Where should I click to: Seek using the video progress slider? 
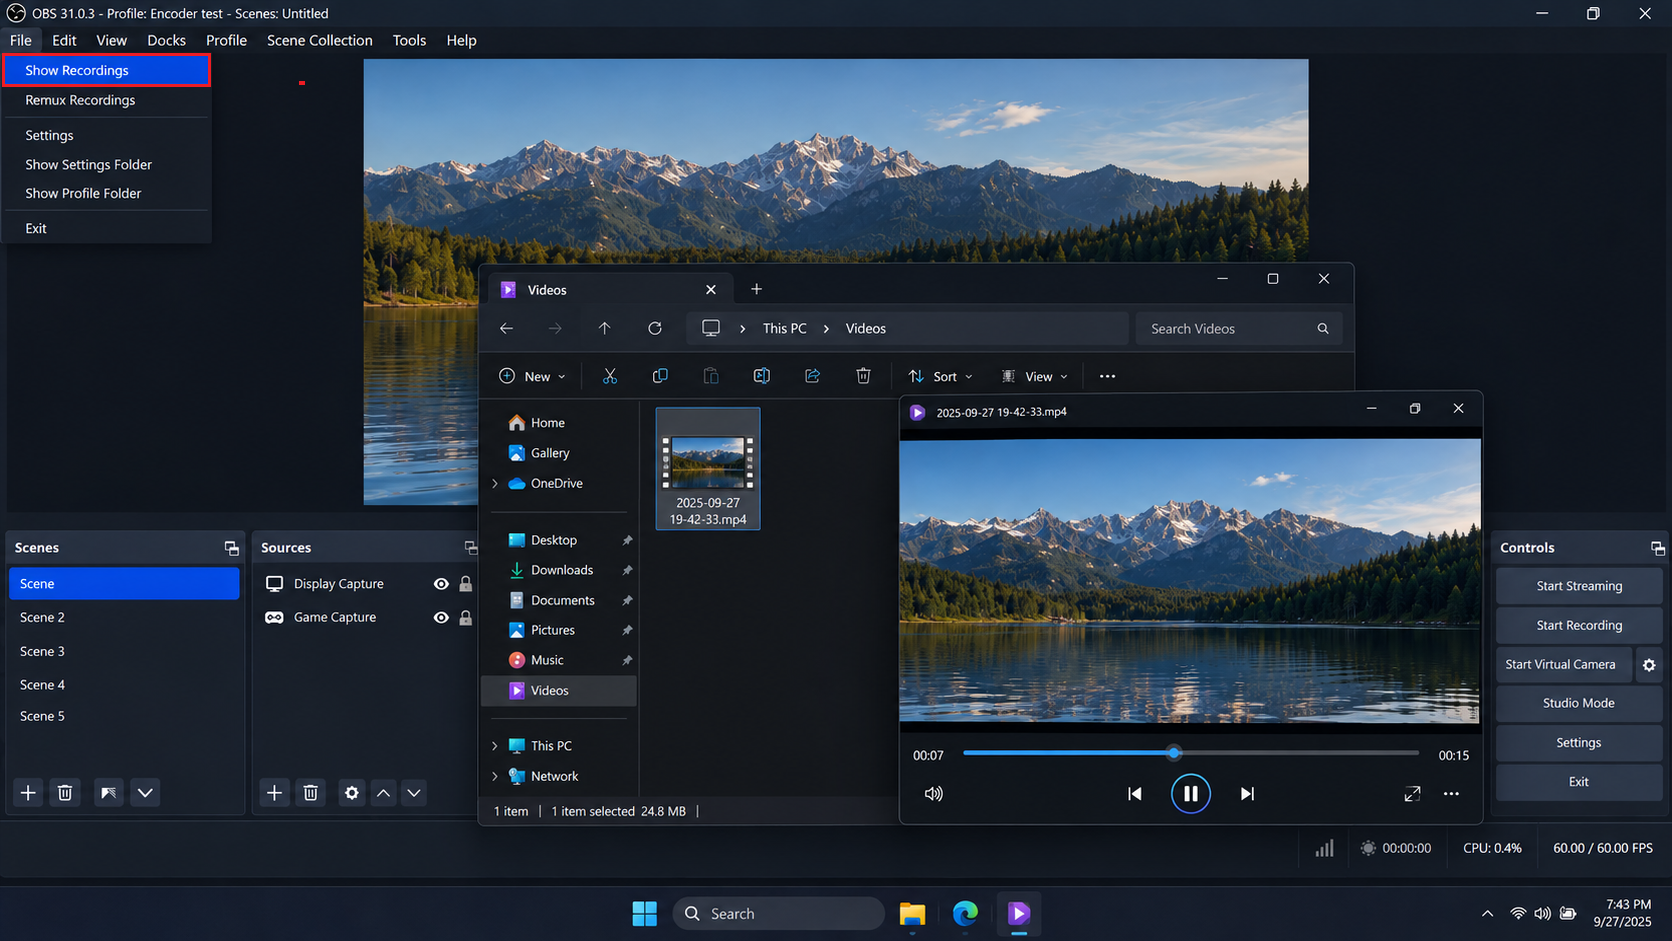tap(1191, 753)
